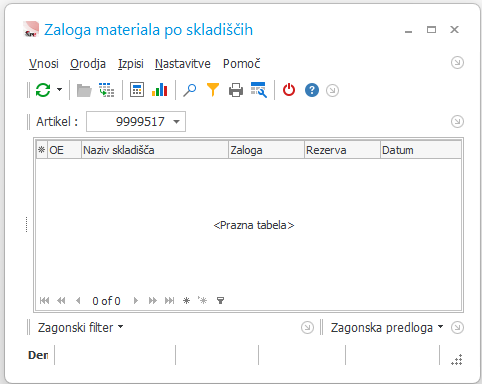Open the Nastavitve menu
Screen dimensions: 482x384
(x=183, y=64)
